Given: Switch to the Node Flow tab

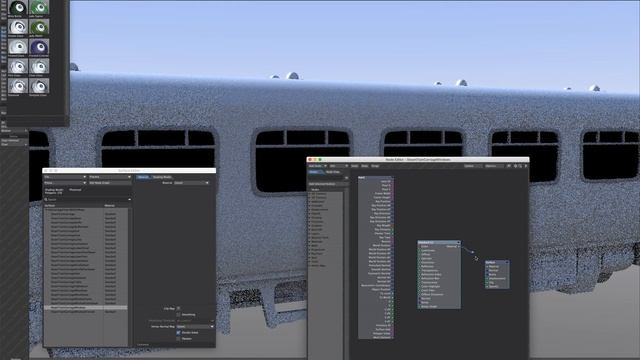Looking at the screenshot, I should coord(333,172).
